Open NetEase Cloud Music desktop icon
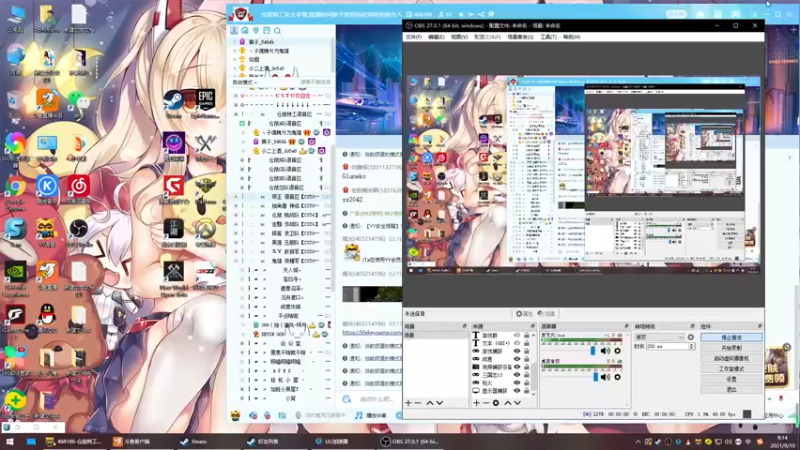The width and height of the screenshot is (800, 450). (x=79, y=190)
